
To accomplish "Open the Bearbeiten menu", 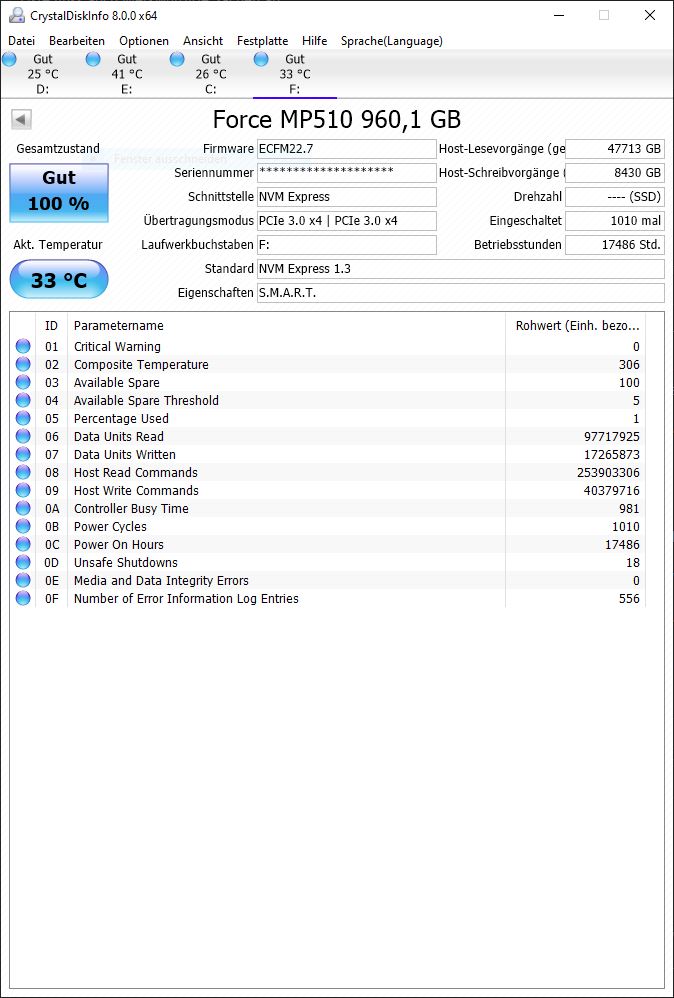I will 77,41.
